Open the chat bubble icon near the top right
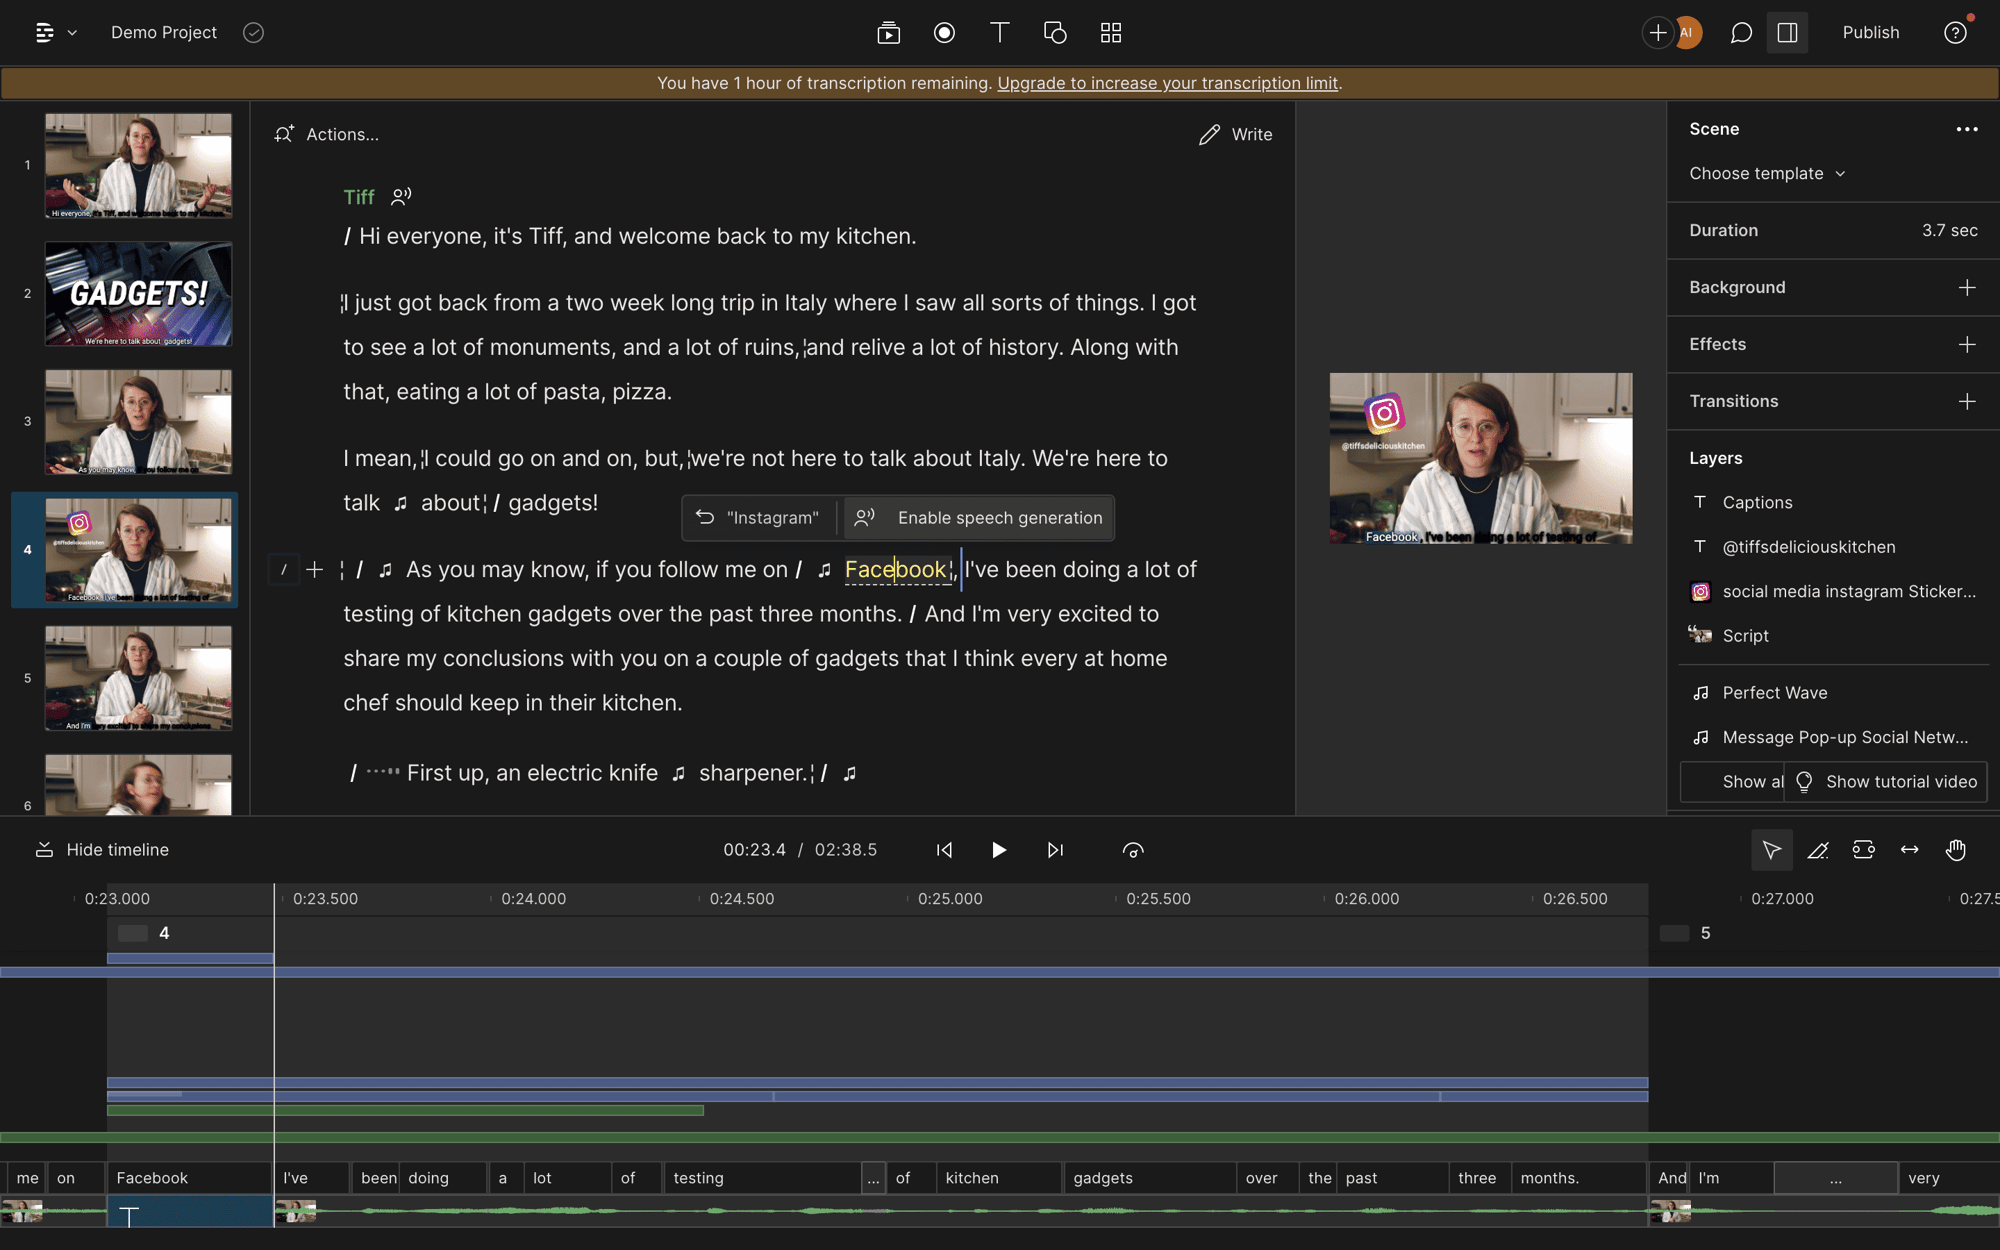Viewport: 2000px width, 1250px height. click(x=1740, y=32)
